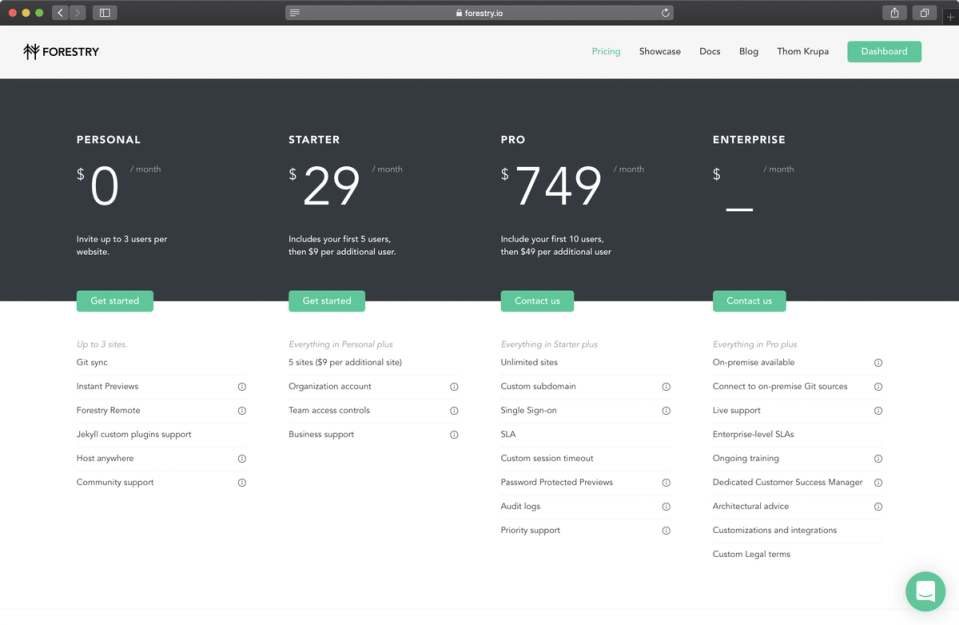Open the Docs navigation link
959x625 pixels.
click(709, 51)
